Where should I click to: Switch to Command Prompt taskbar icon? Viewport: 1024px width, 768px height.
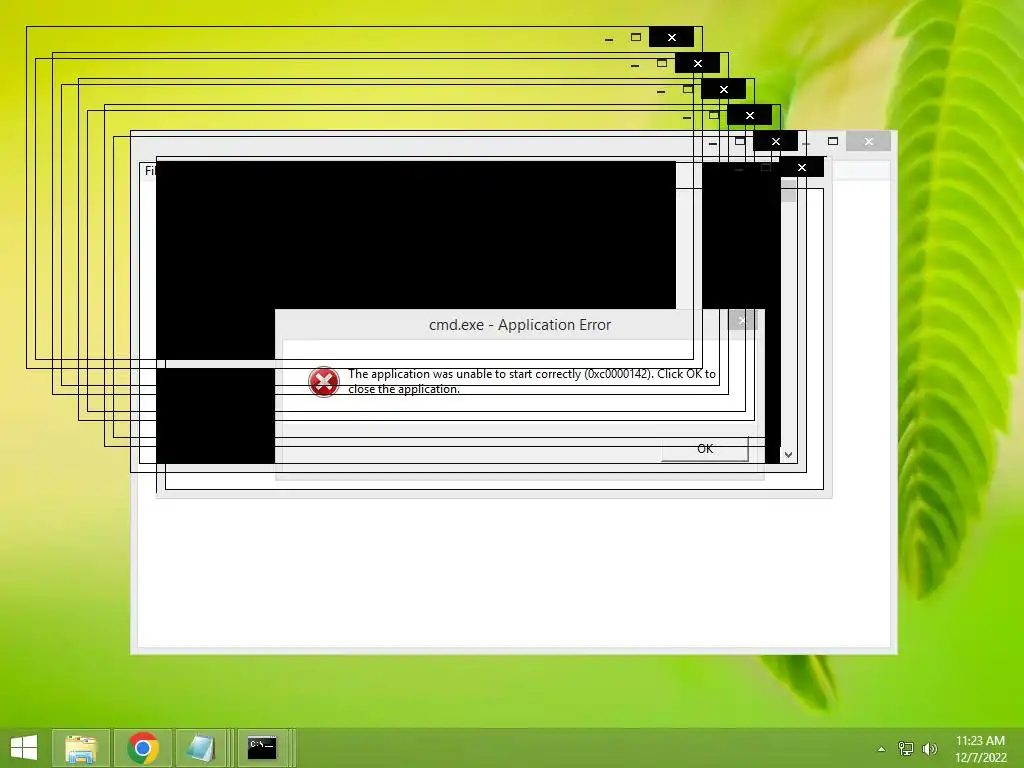pyautogui.click(x=262, y=748)
